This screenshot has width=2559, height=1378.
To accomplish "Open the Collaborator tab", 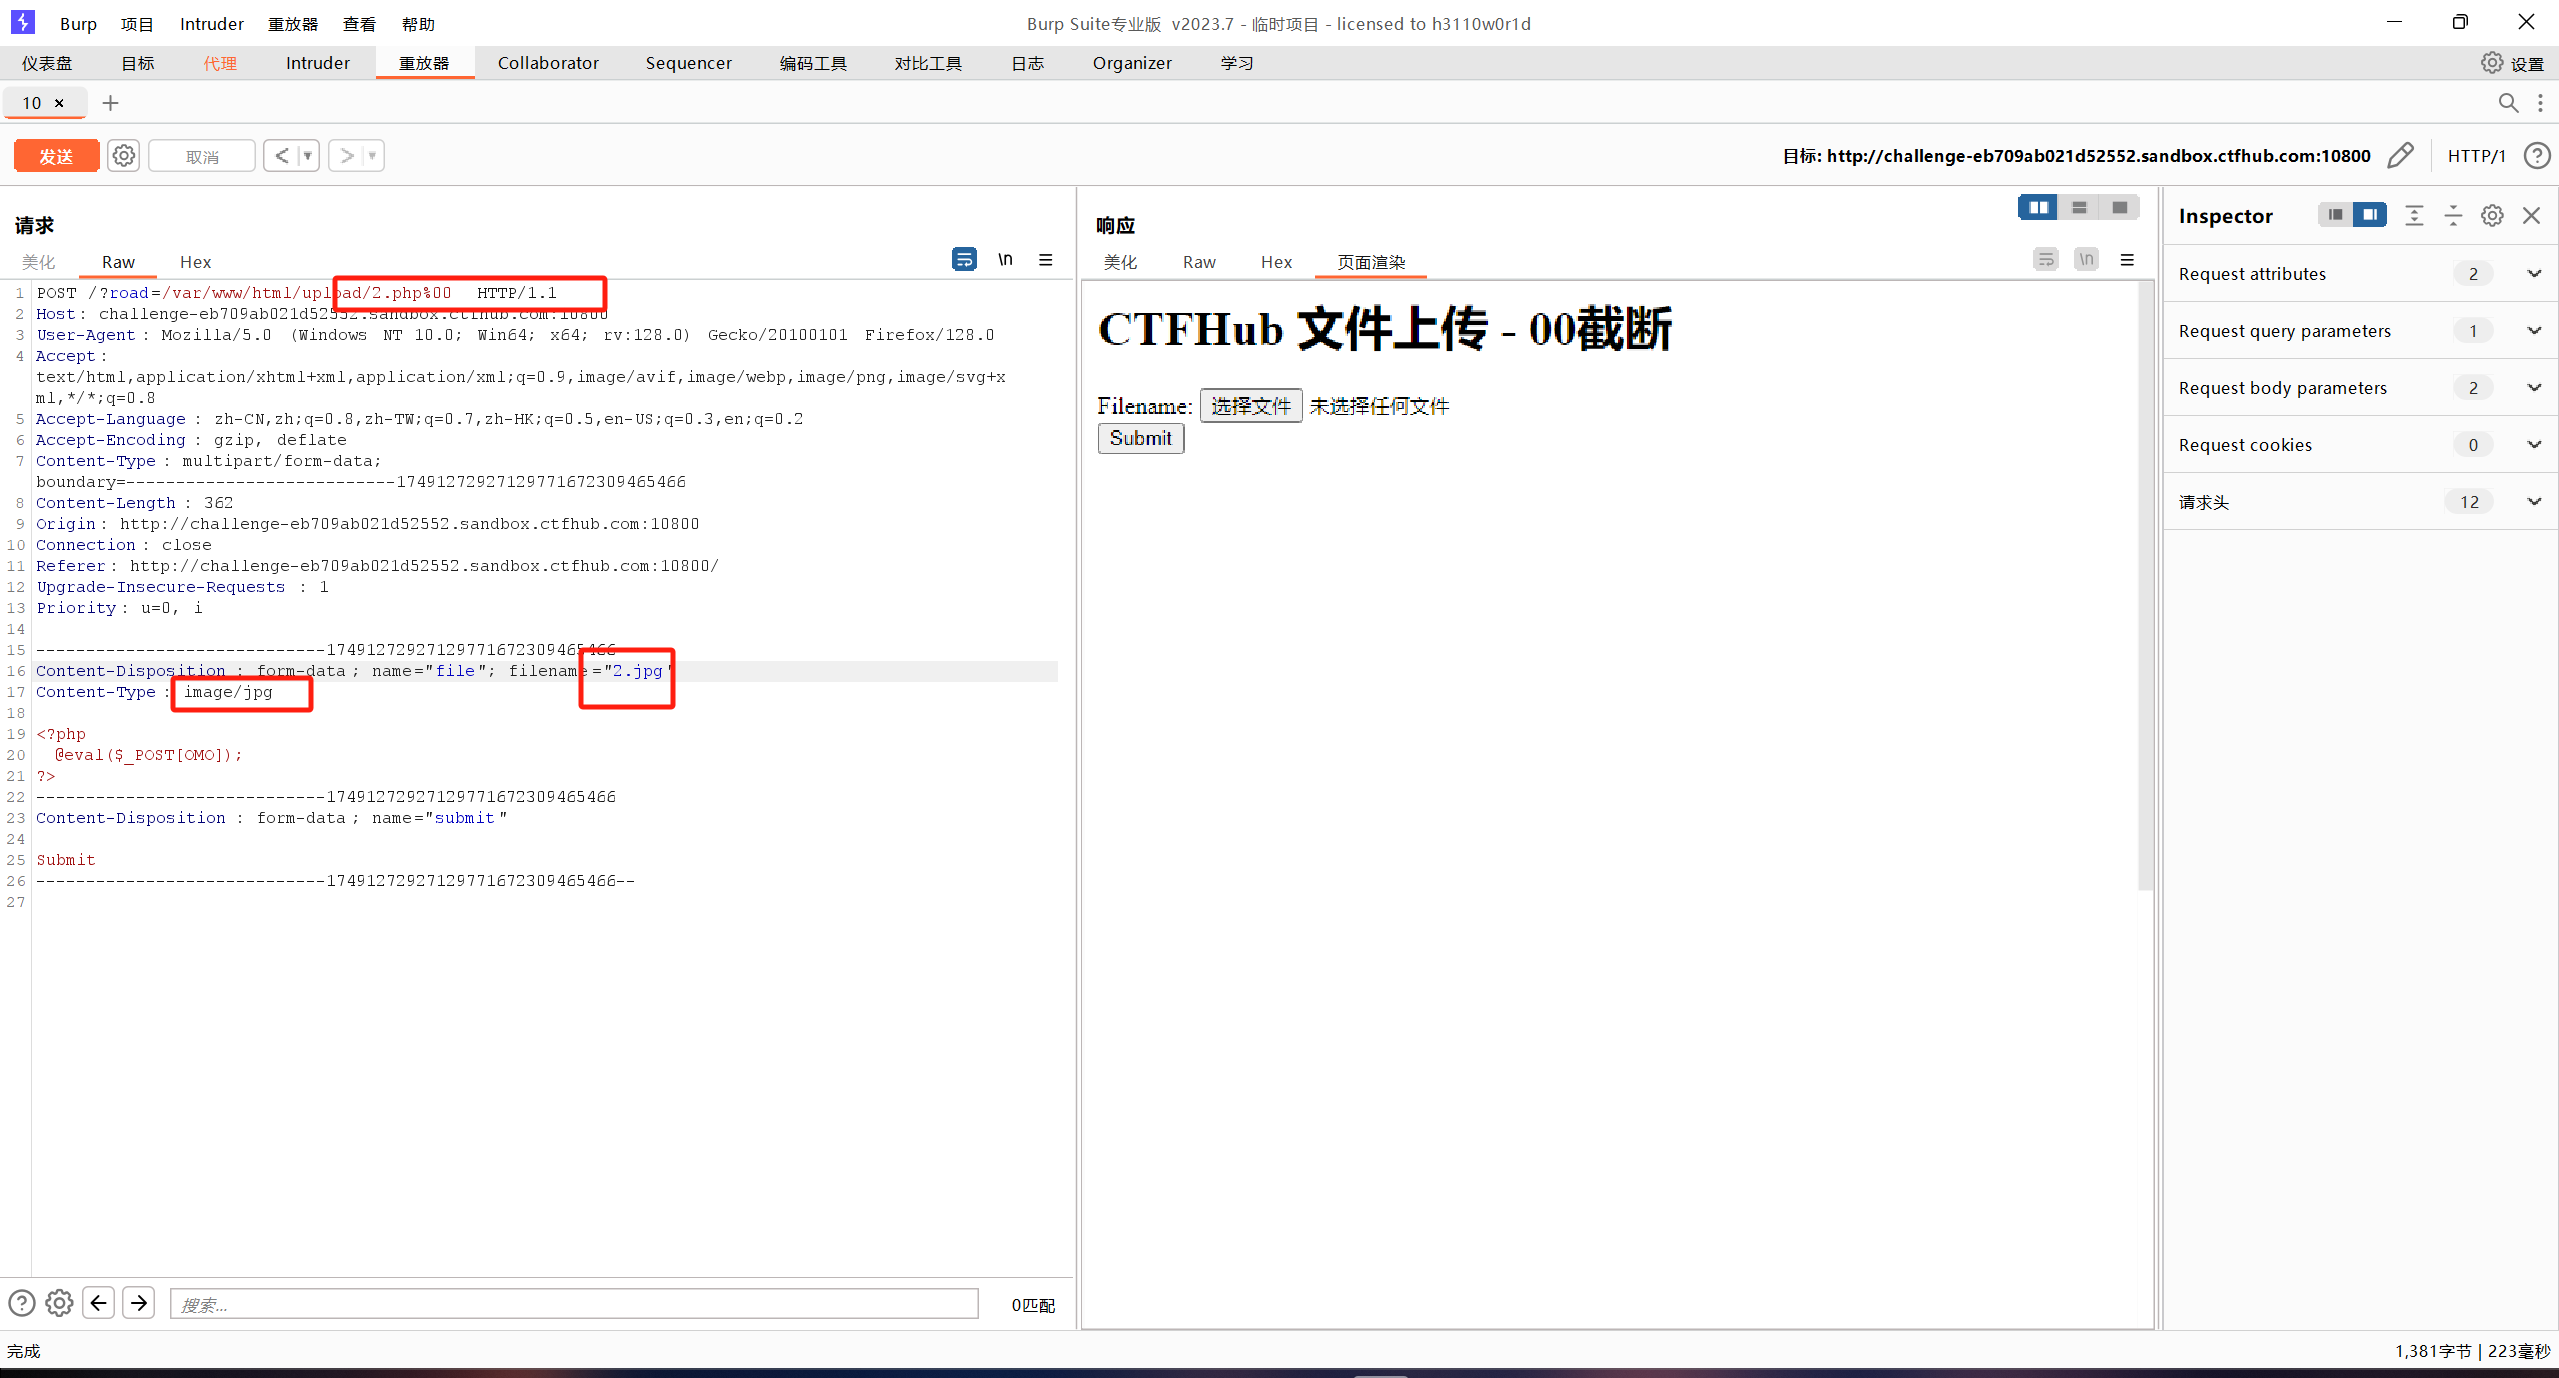I will pos(548,63).
